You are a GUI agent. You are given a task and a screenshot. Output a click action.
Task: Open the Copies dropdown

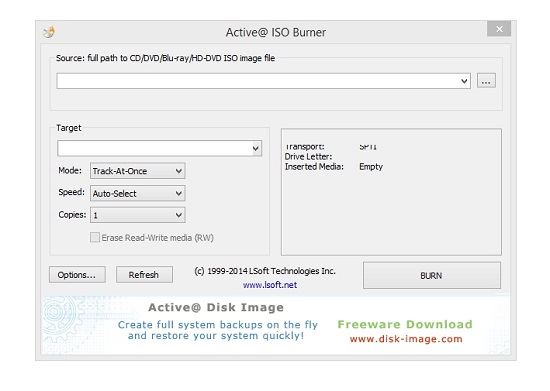[x=138, y=215]
